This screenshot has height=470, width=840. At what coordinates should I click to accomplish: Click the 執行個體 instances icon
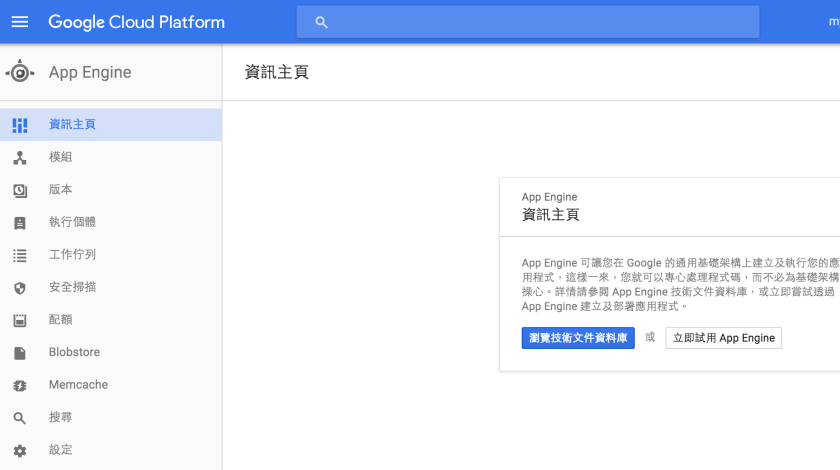click(20, 223)
